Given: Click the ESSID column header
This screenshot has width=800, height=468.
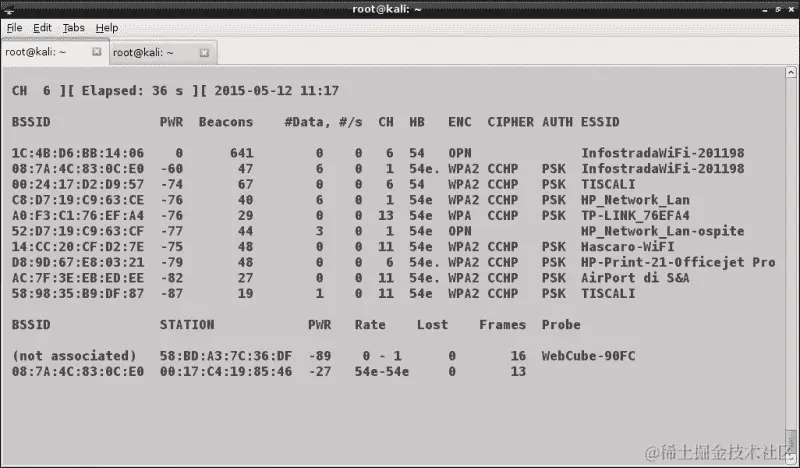Looking at the screenshot, I should point(600,122).
